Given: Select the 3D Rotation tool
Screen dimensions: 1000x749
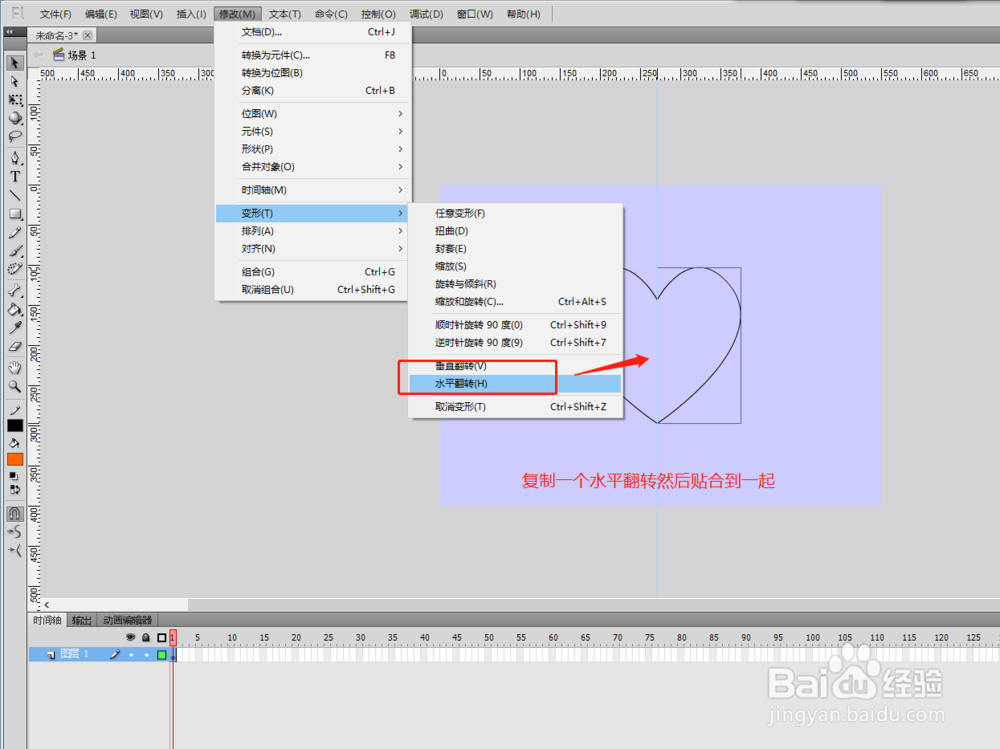Looking at the screenshot, I should (15, 118).
